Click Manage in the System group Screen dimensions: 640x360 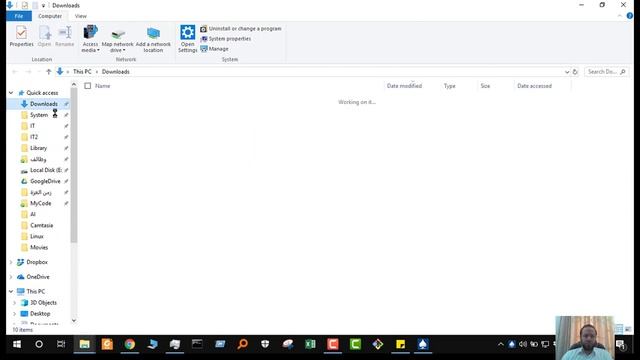point(215,49)
